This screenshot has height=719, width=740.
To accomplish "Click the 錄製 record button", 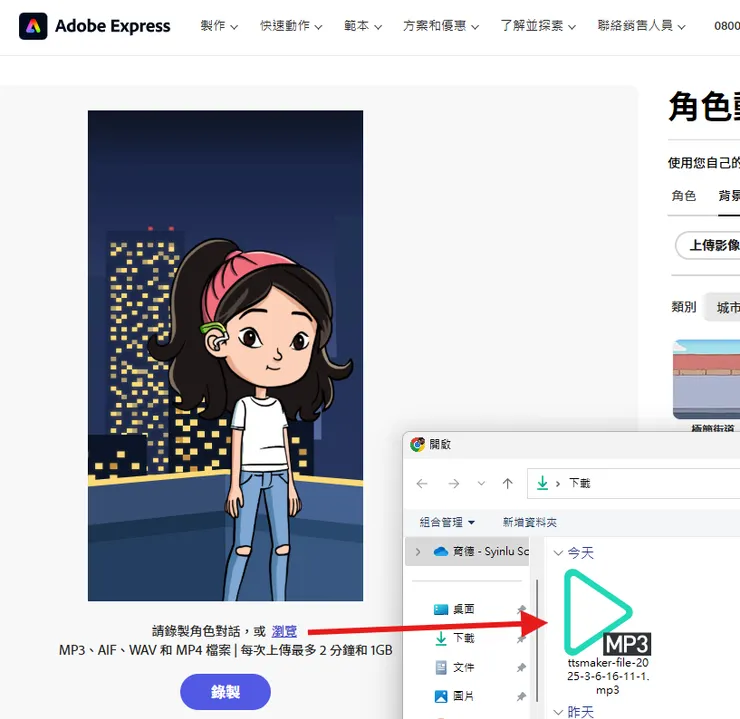I will point(225,692).
